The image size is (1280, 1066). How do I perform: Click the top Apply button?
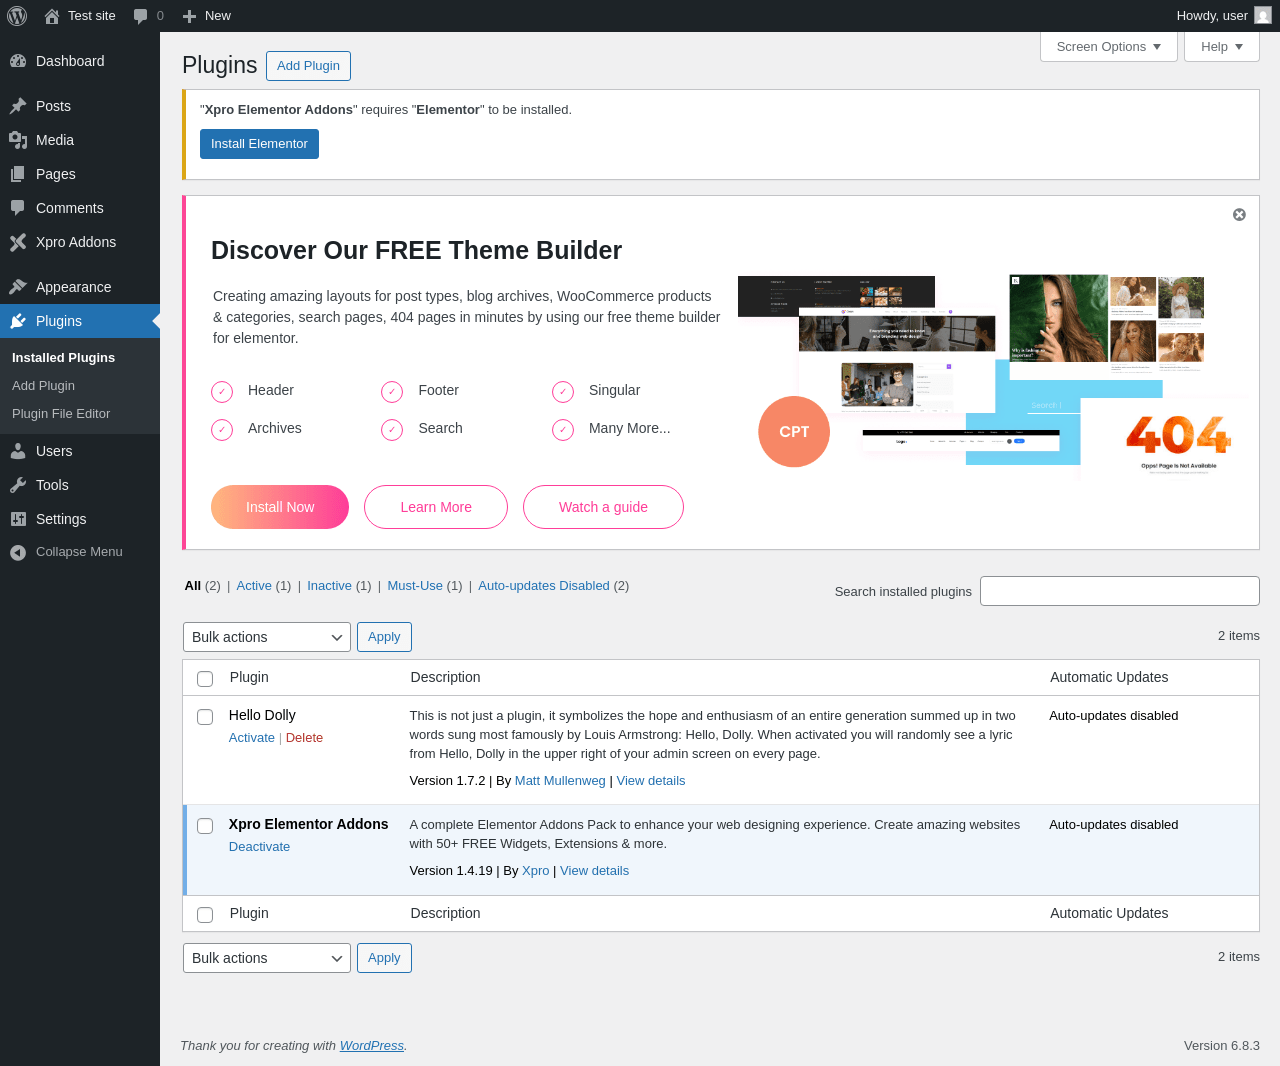[x=384, y=637]
